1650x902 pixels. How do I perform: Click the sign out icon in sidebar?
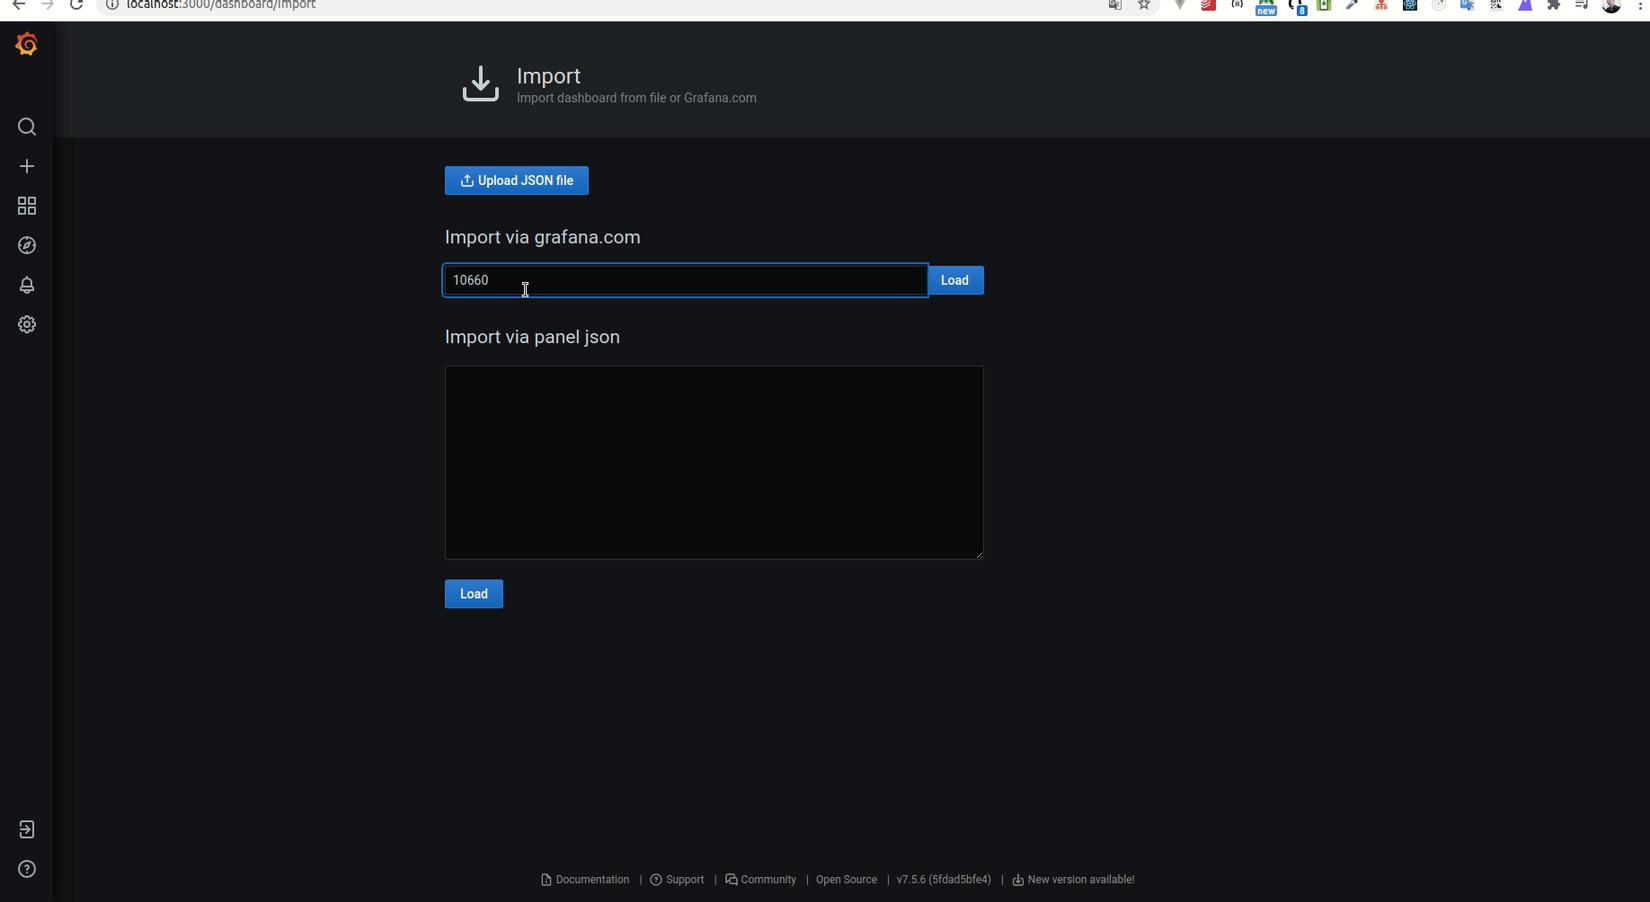point(27,830)
